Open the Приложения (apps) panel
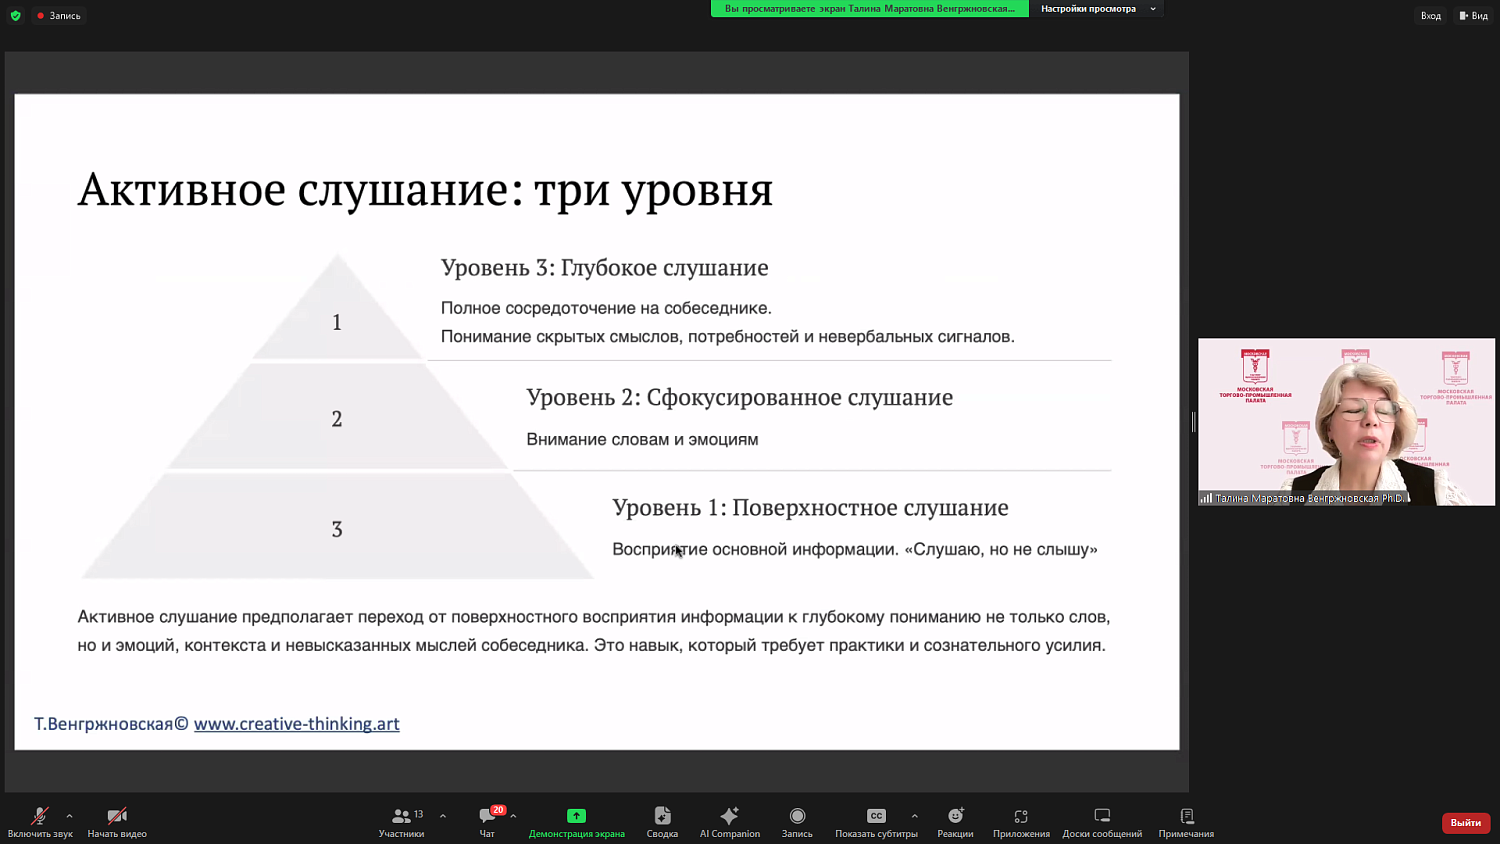 tap(1020, 820)
